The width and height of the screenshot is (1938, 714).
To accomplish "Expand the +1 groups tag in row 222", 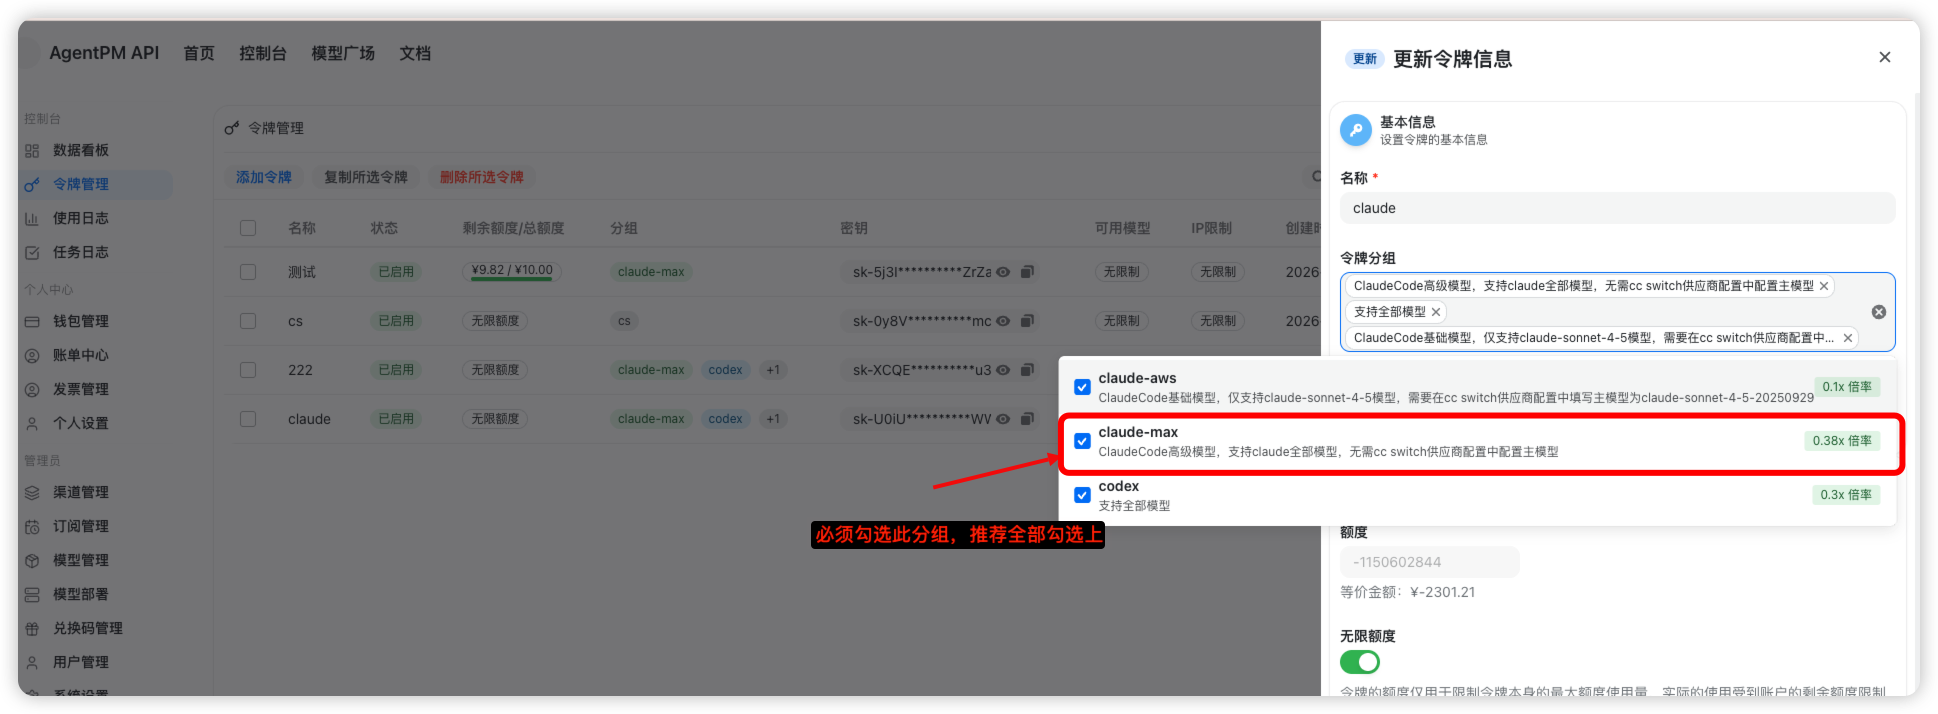I will (773, 370).
